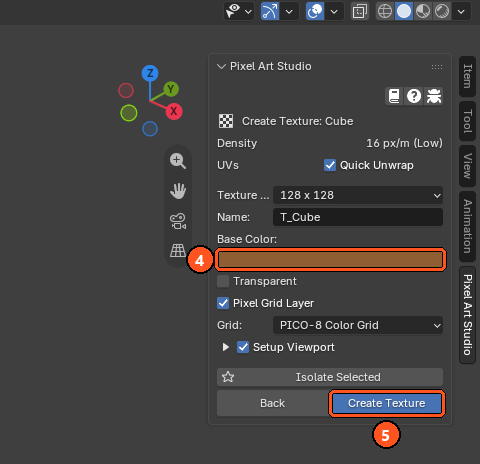Open the documentation book icon

(x=394, y=96)
